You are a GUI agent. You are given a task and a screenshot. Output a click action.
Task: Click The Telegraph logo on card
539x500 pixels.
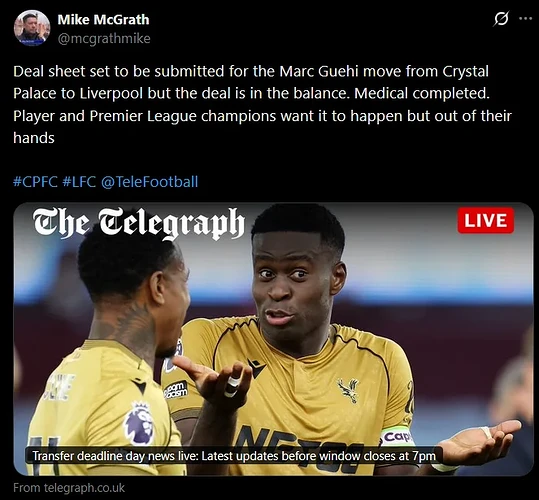[139, 223]
